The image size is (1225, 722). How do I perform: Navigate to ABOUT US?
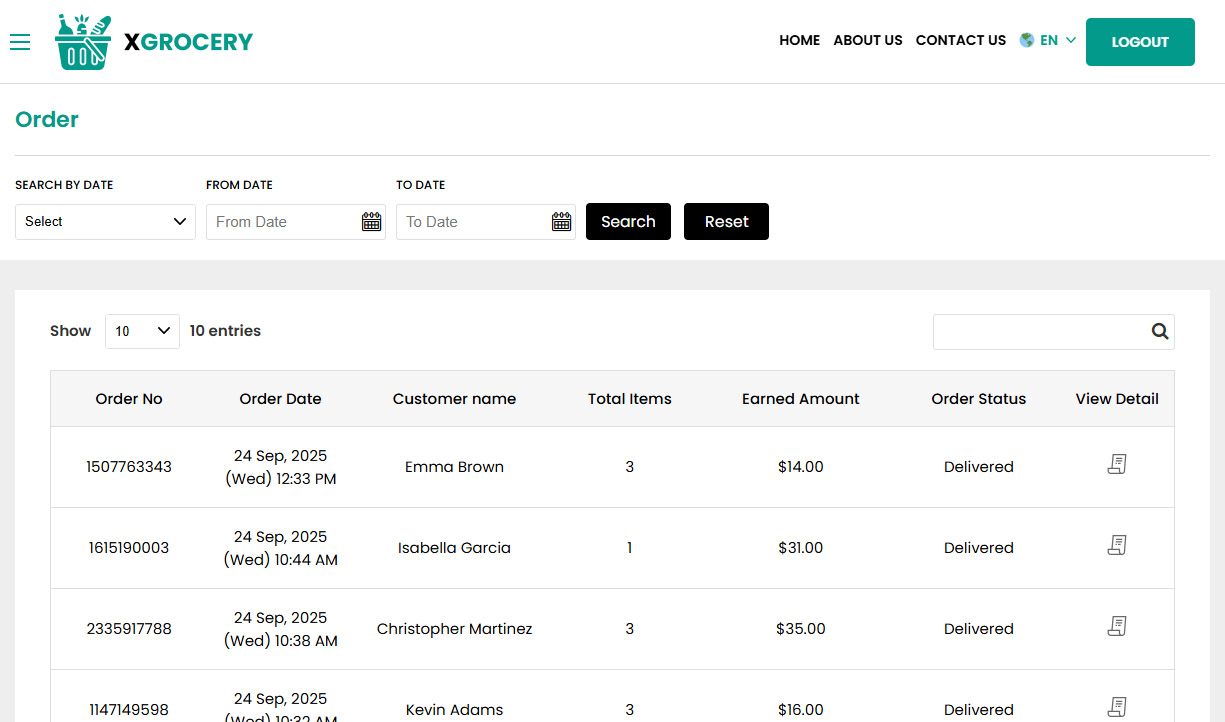tap(867, 40)
